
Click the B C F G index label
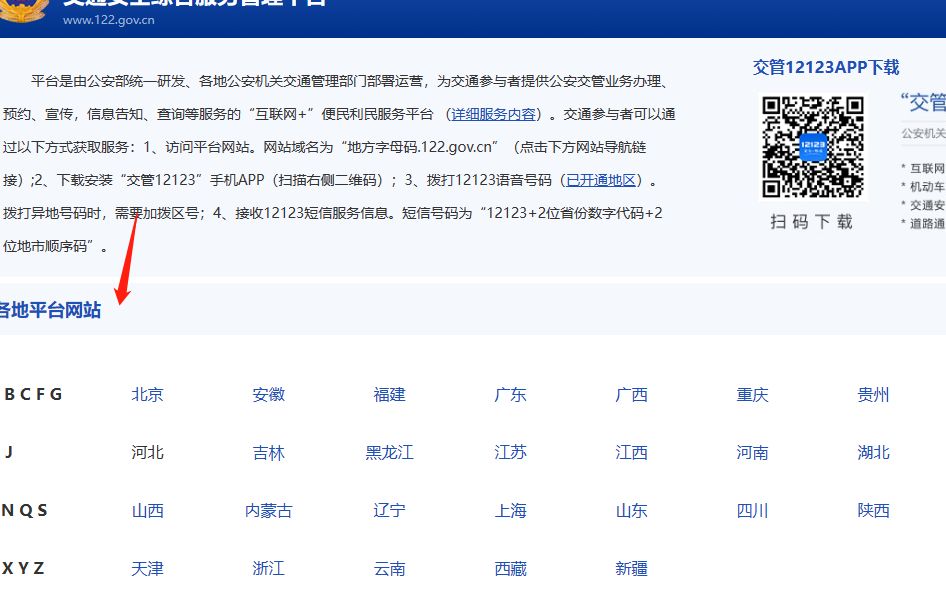click(x=33, y=394)
